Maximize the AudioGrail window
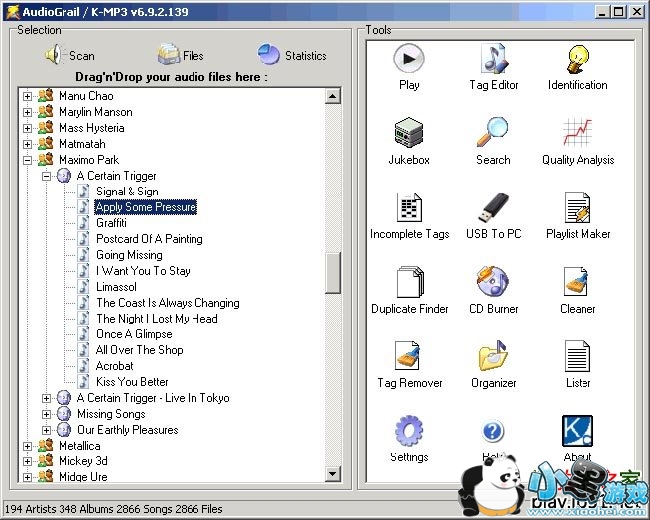Screen dimensions: 650x520 coord(618,11)
